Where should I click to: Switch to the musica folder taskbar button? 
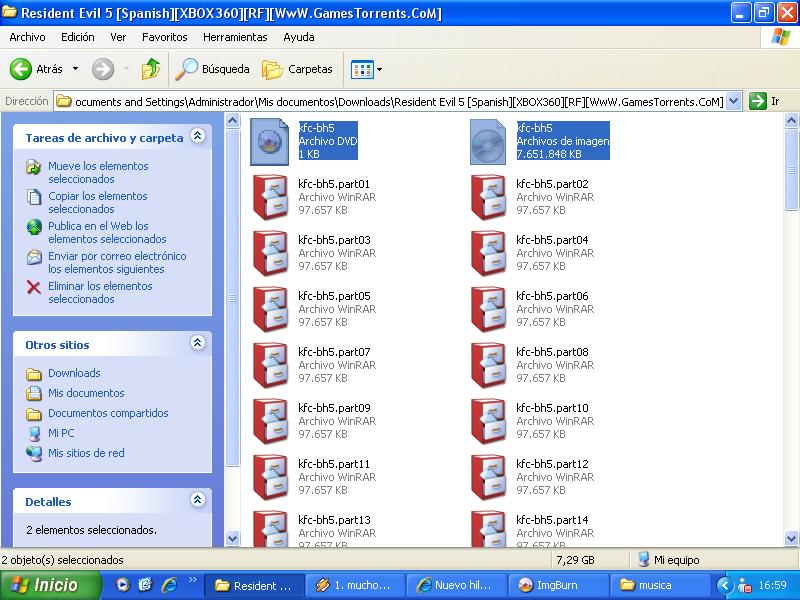(660, 585)
